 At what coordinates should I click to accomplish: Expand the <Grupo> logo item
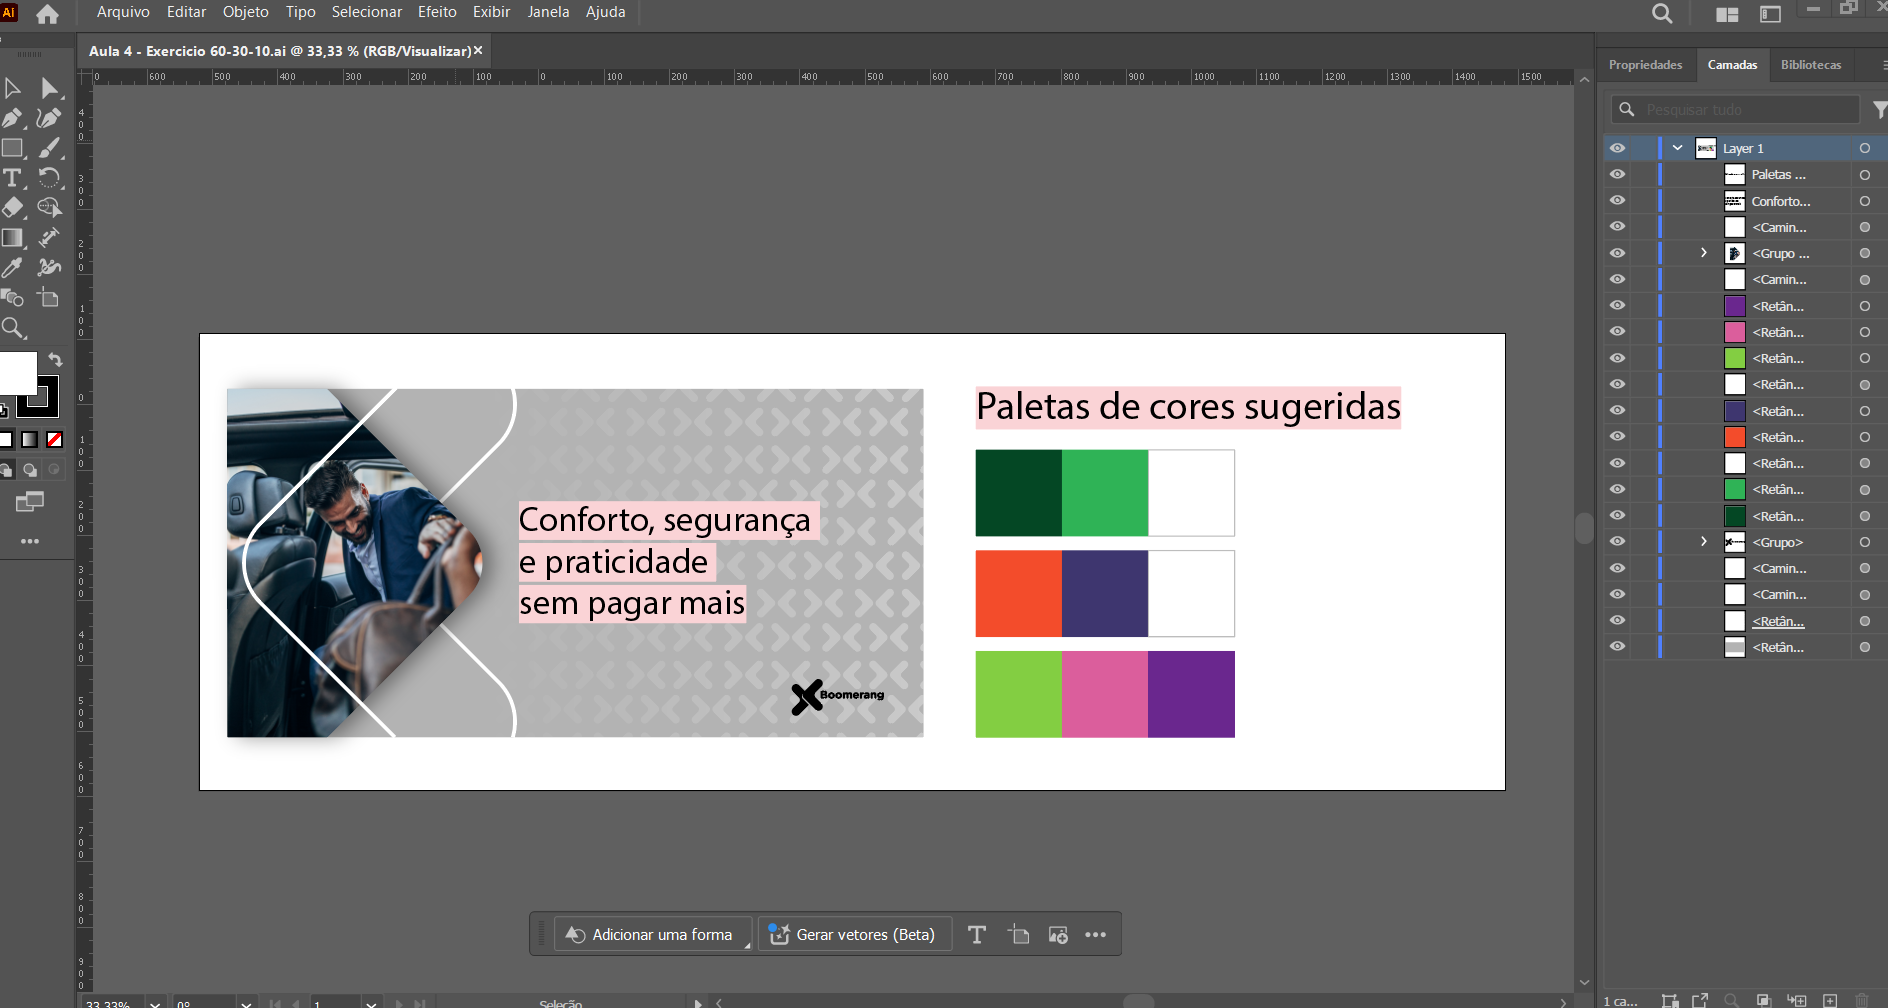point(1704,542)
